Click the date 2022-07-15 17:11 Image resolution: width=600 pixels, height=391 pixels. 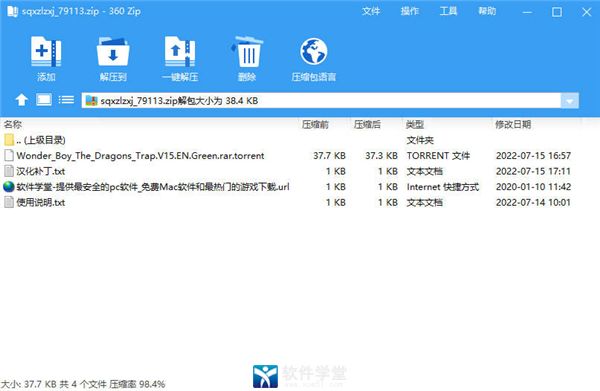click(533, 171)
